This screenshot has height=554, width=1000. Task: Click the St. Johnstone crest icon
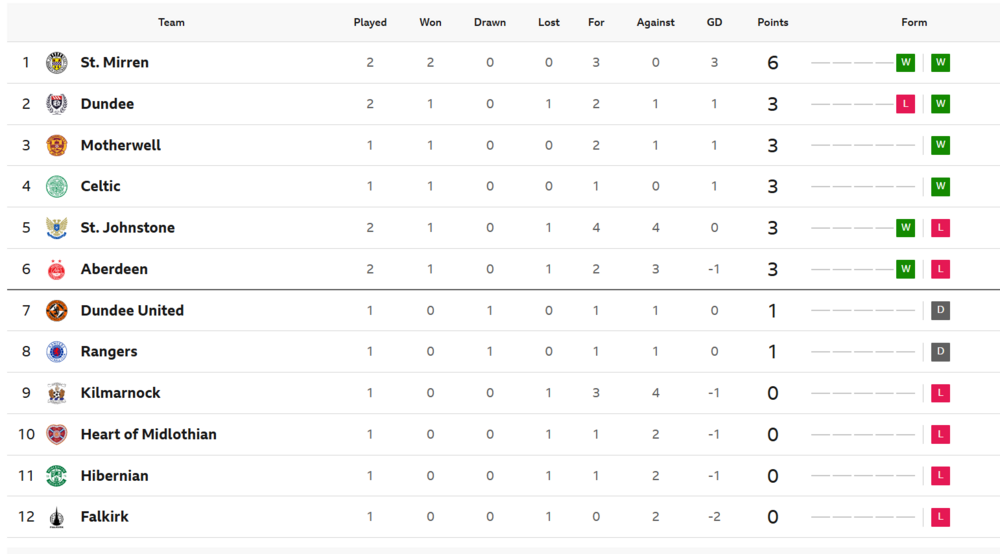click(57, 228)
